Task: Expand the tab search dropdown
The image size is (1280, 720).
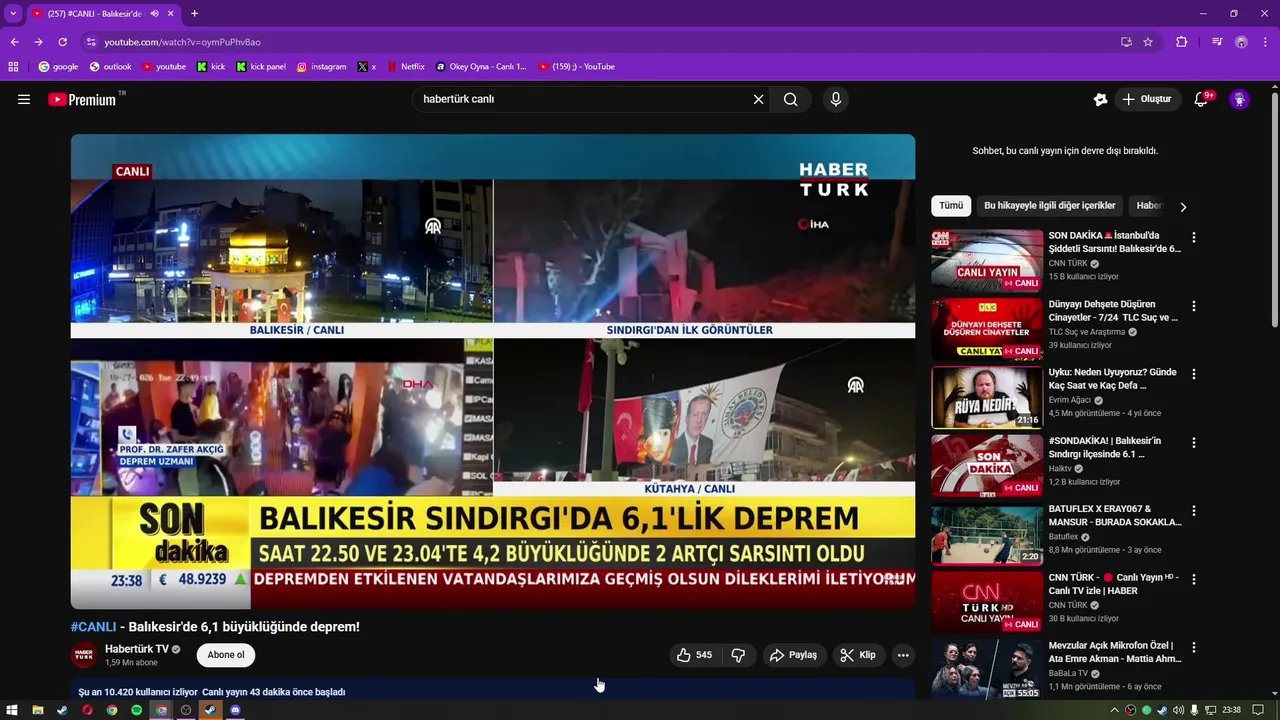Action: pos(13,14)
